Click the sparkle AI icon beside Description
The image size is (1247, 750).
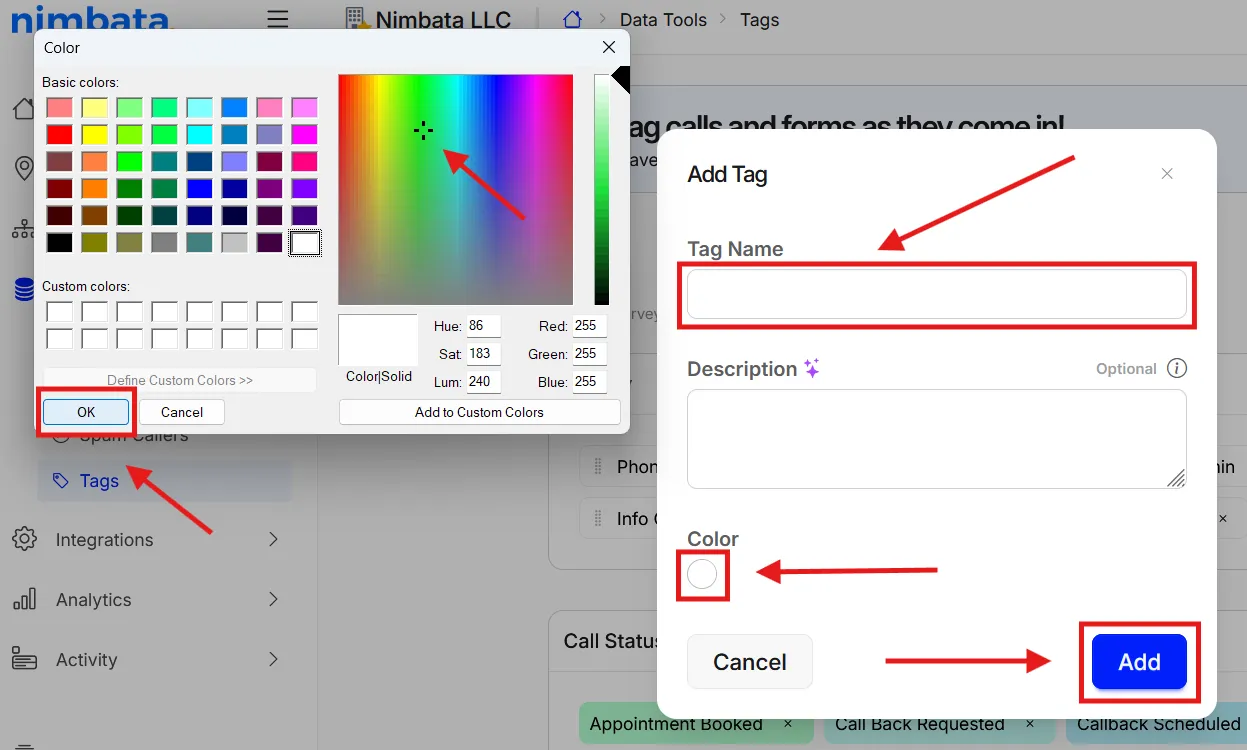pyautogui.click(x=812, y=368)
